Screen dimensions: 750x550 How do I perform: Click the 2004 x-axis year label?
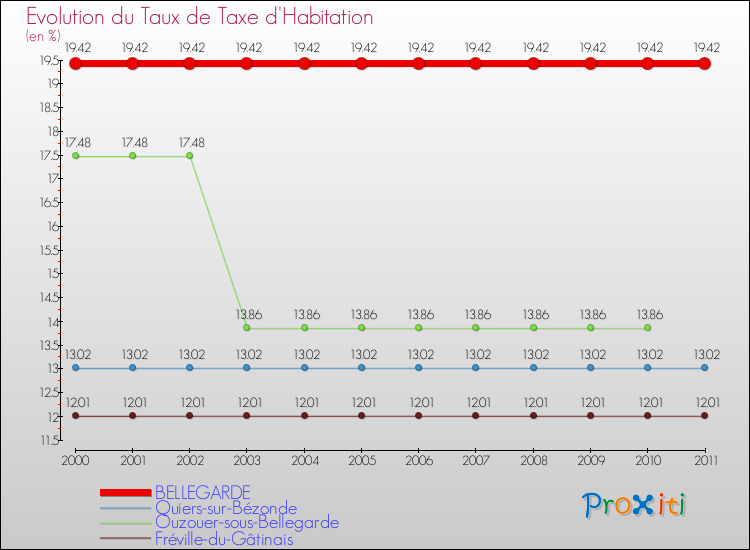point(305,460)
